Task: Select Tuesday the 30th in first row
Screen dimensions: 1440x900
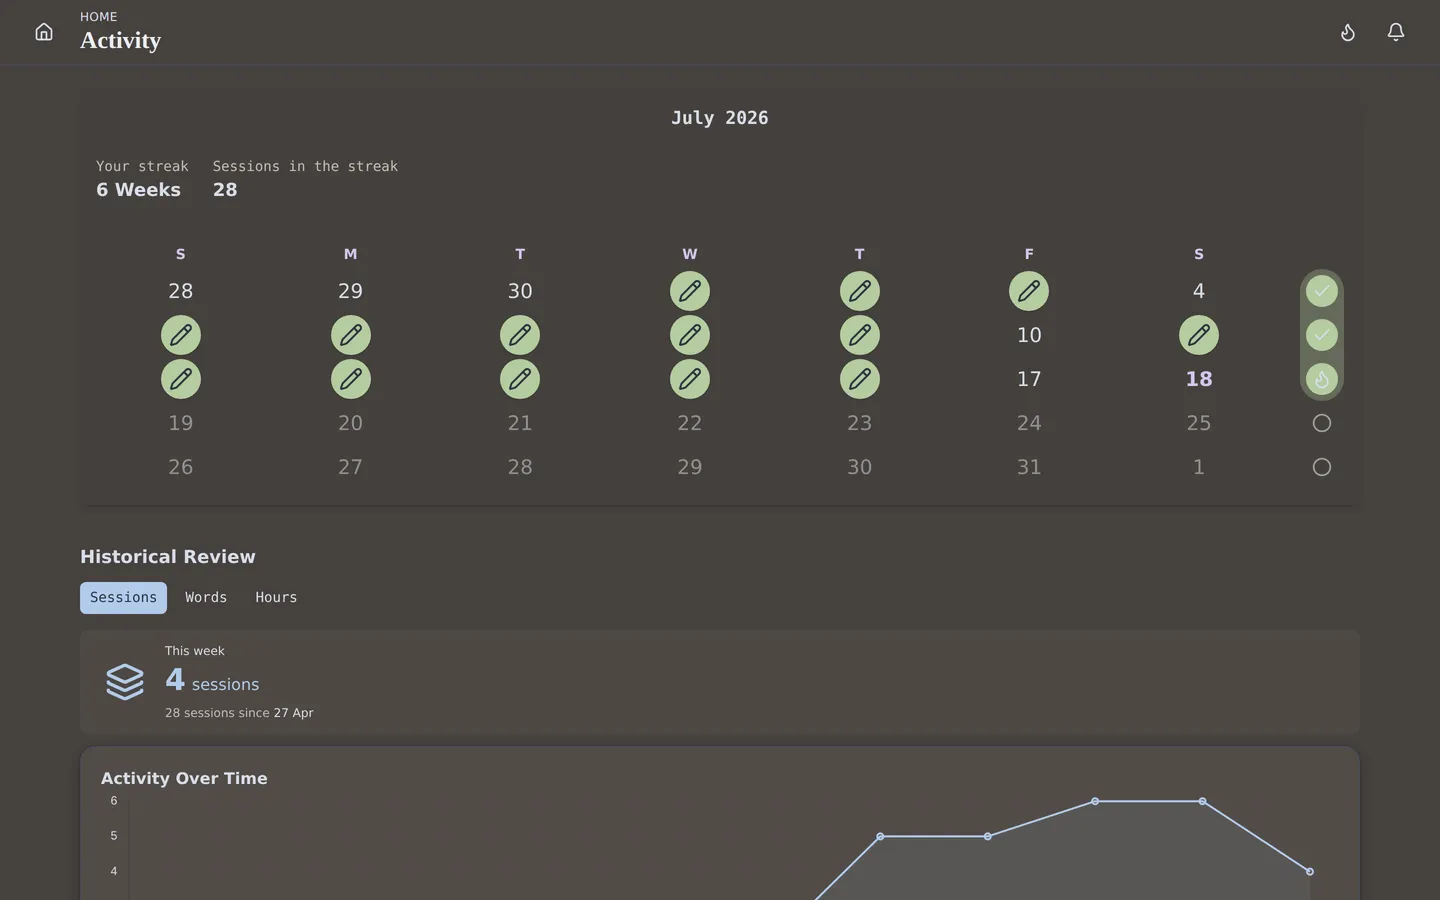Action: (x=520, y=291)
